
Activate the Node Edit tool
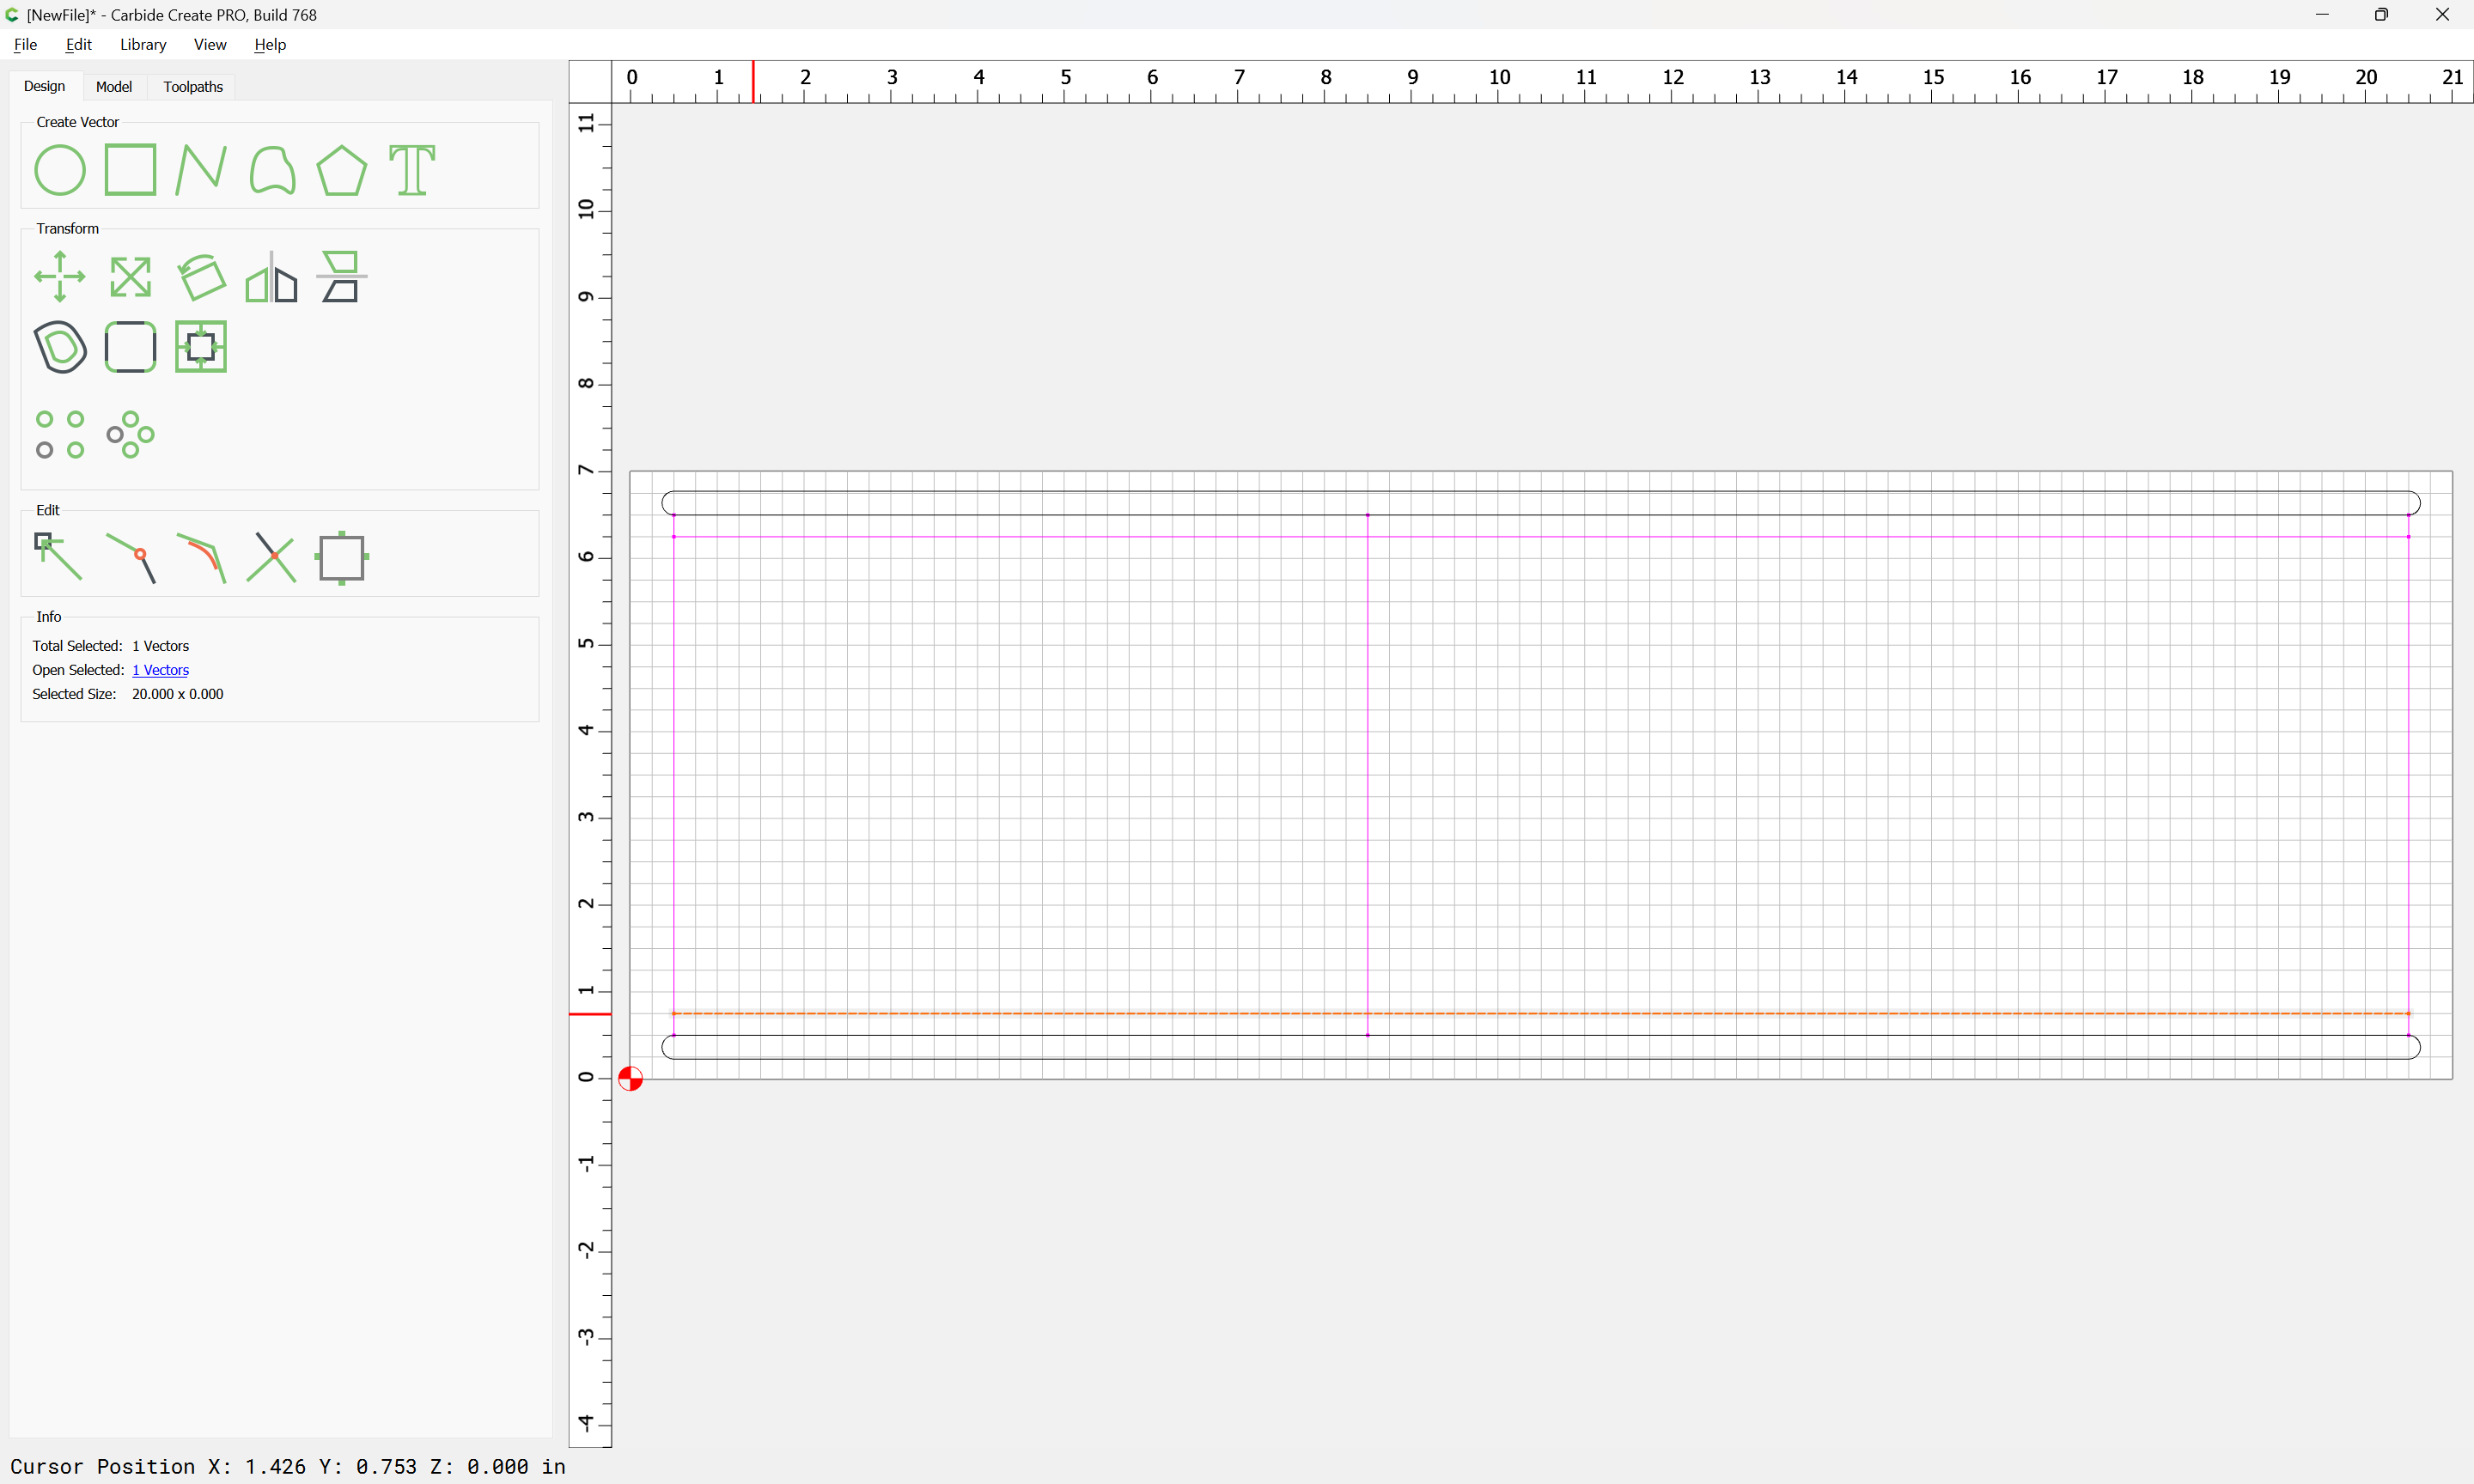[59, 557]
